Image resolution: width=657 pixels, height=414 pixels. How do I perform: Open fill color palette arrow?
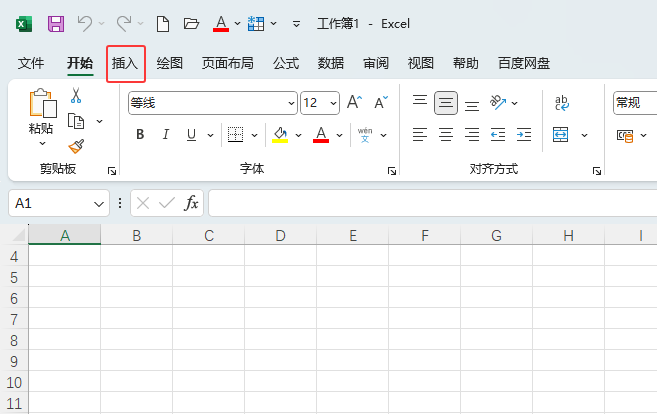point(298,135)
